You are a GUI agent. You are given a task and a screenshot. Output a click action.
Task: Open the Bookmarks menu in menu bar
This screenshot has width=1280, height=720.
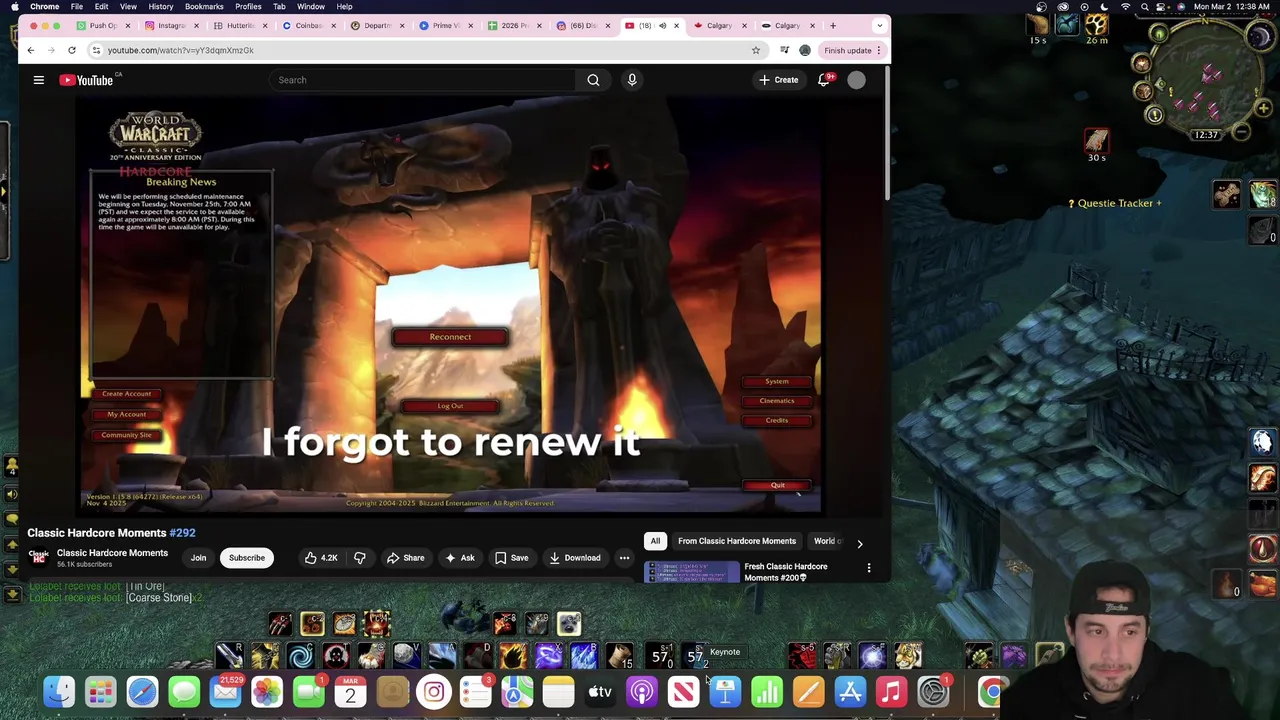(x=204, y=7)
